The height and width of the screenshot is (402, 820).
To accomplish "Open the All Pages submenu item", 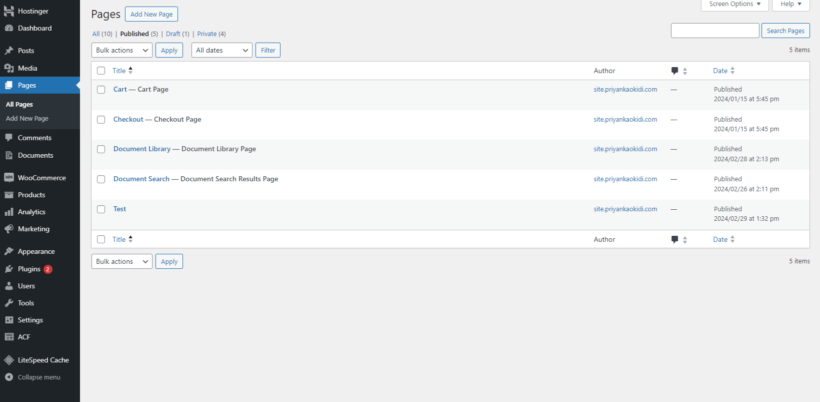I will pyautogui.click(x=19, y=105).
